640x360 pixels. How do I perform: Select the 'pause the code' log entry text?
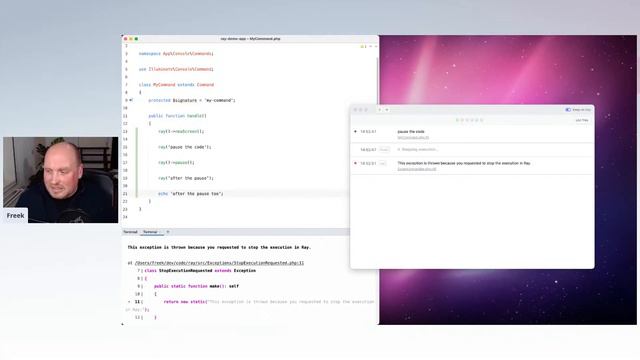(x=411, y=132)
